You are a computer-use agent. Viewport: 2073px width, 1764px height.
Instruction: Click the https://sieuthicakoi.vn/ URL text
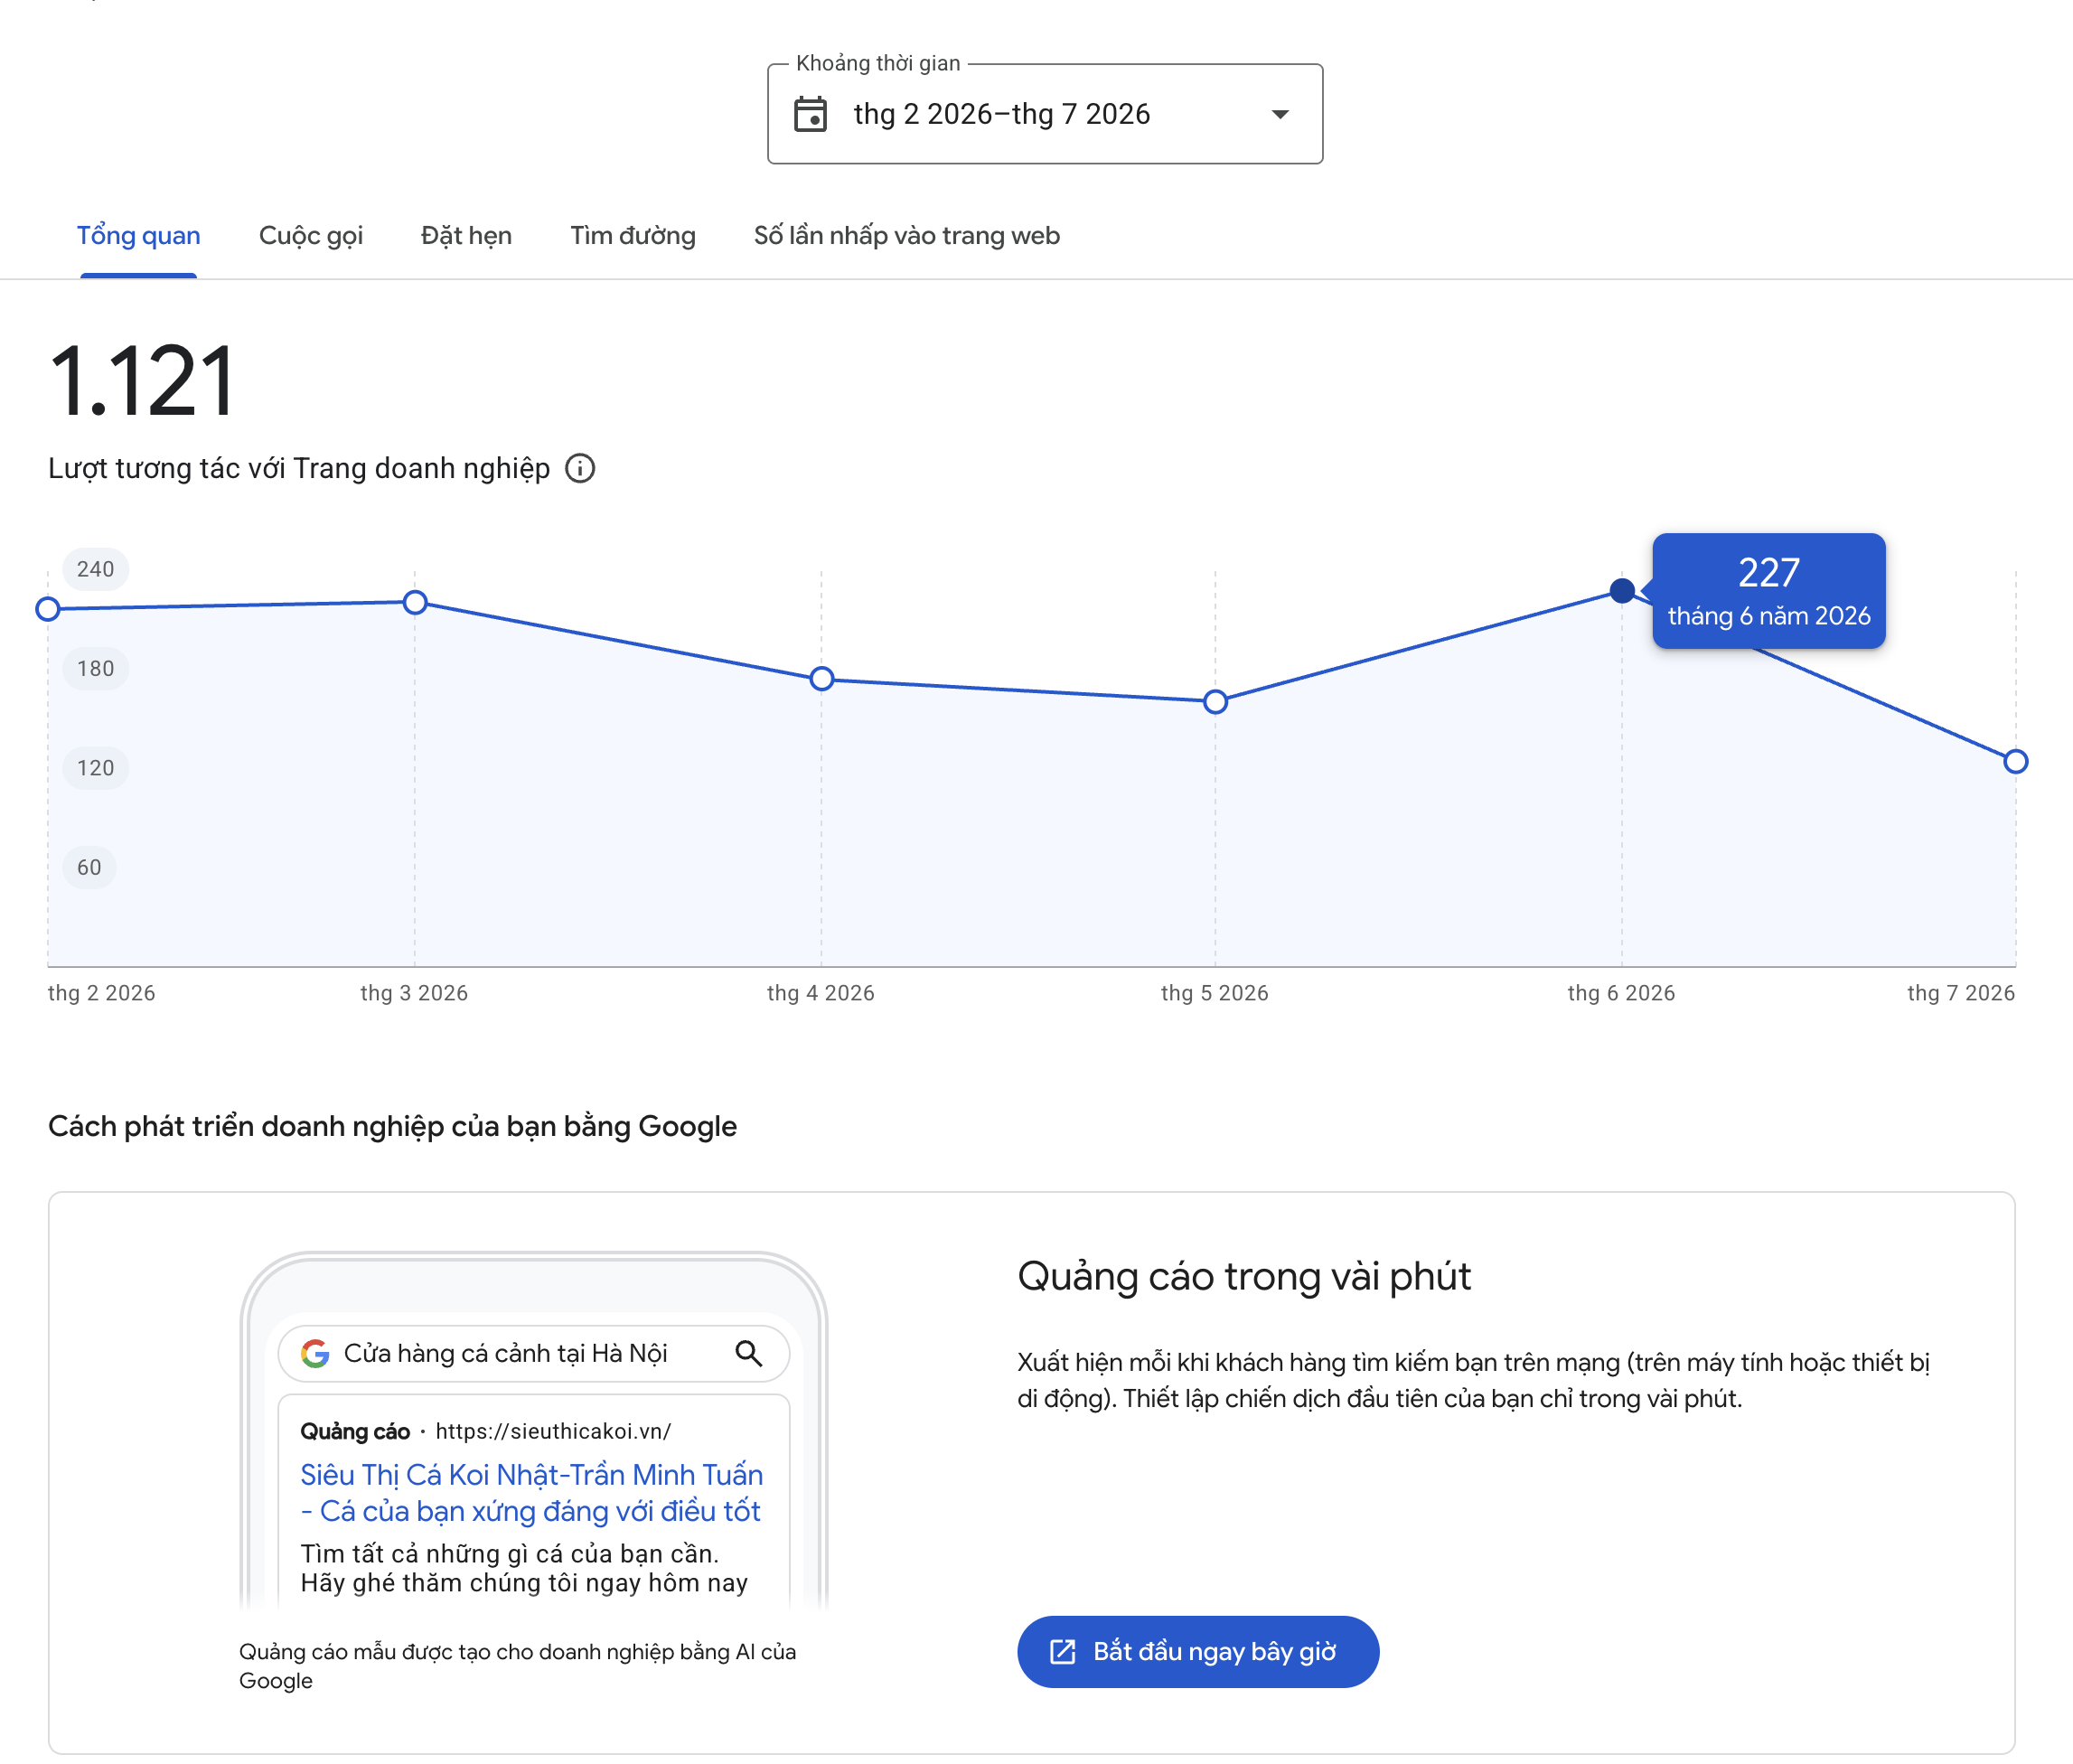pyautogui.click(x=553, y=1431)
